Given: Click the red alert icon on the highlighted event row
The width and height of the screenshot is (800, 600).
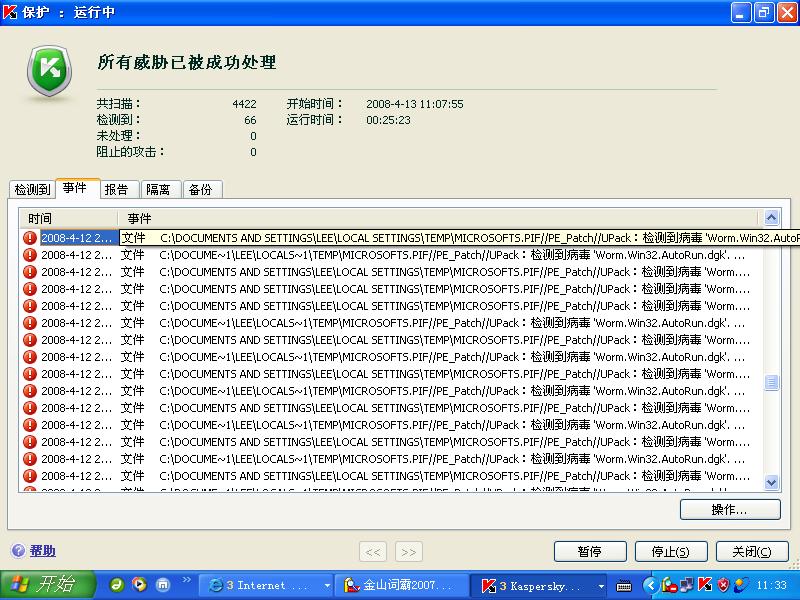Looking at the screenshot, I should 30,238.
